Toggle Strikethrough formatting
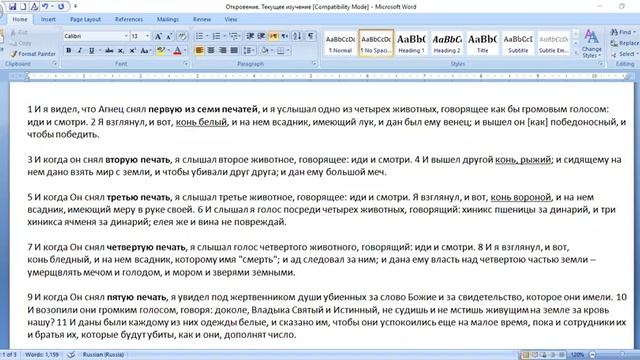The width and height of the screenshot is (640, 360). point(109,51)
